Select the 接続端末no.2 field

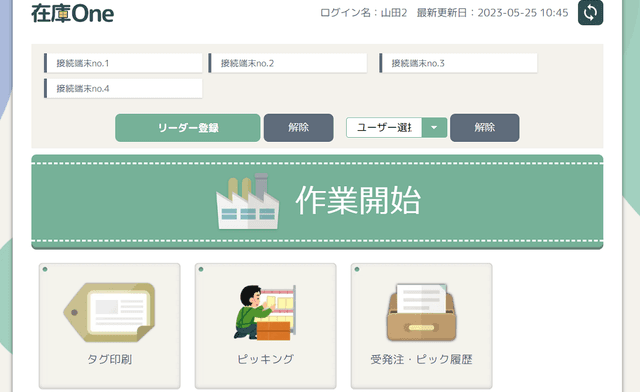288,63
